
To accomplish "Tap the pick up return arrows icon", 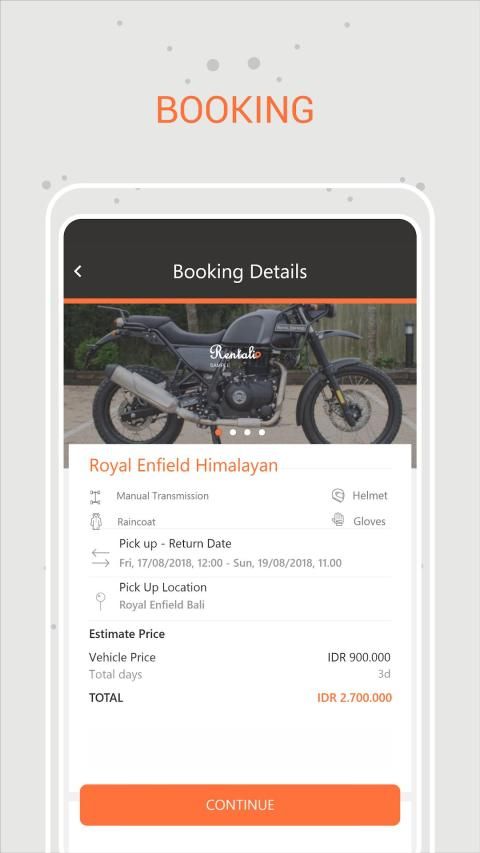I will tap(101, 558).
